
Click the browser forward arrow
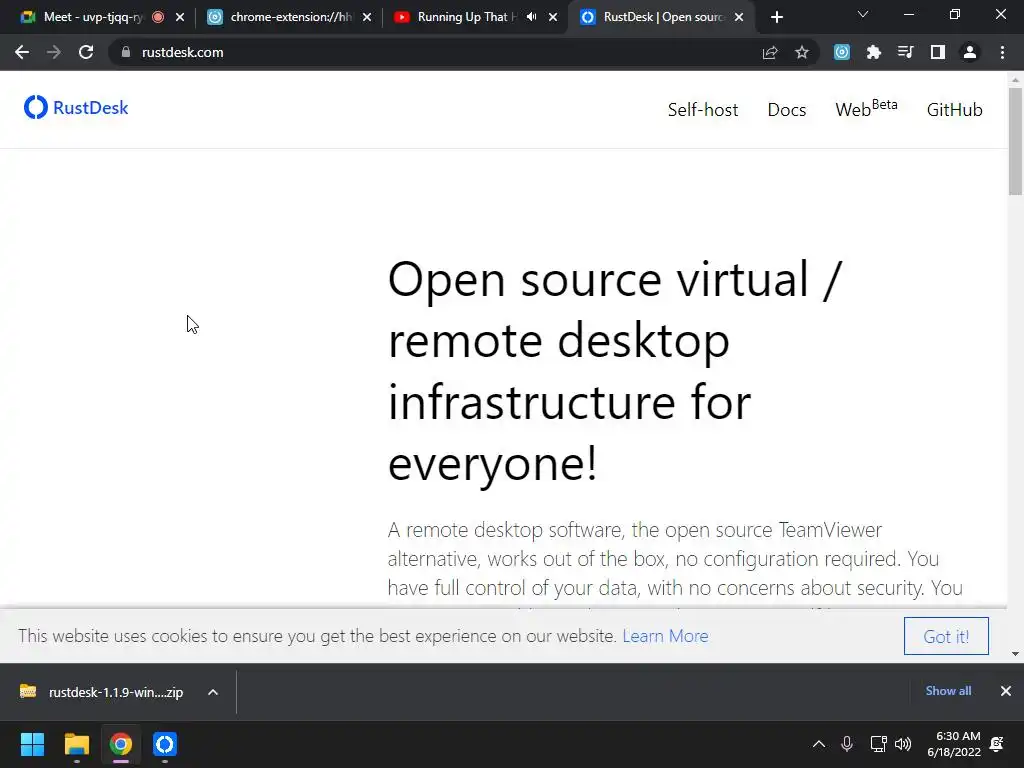pyautogui.click(x=54, y=52)
